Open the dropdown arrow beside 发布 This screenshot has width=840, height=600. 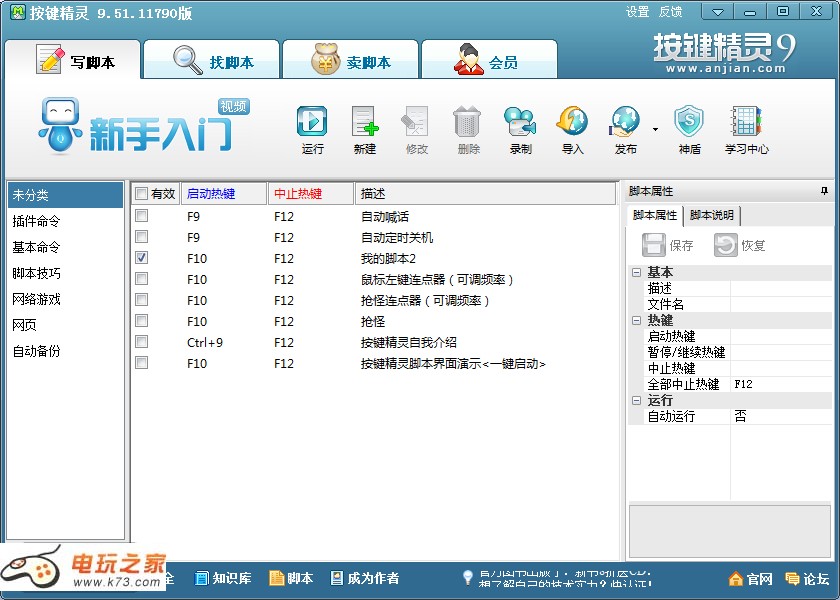655,129
